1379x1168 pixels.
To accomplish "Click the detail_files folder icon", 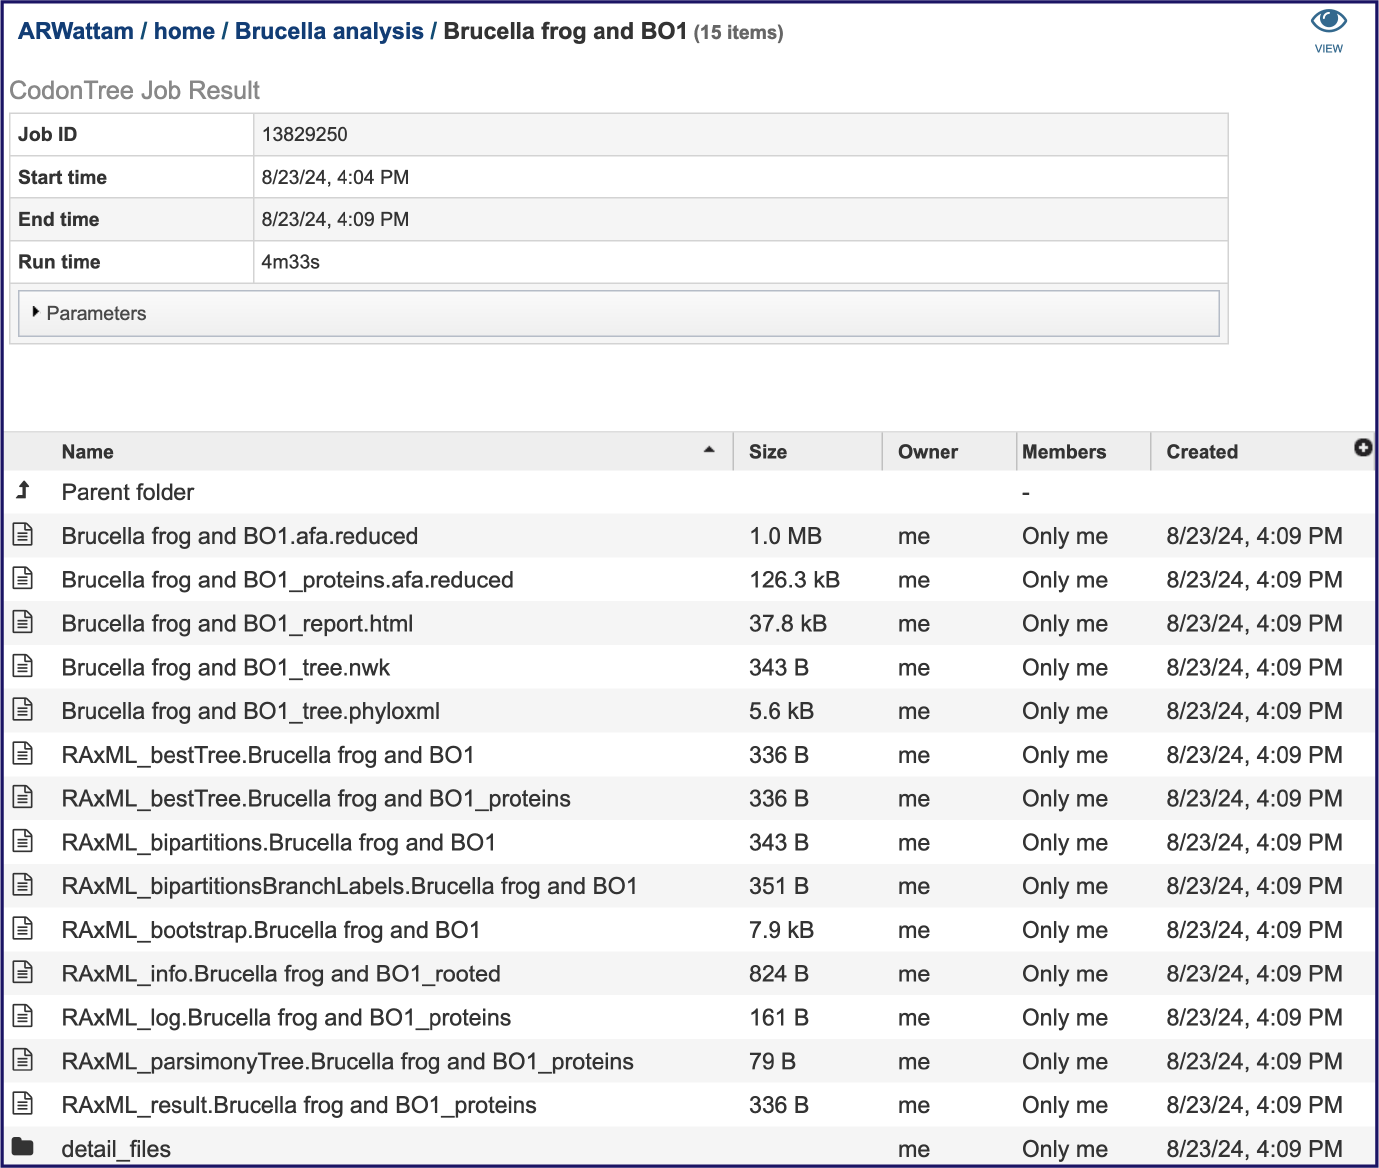I will tap(23, 1147).
